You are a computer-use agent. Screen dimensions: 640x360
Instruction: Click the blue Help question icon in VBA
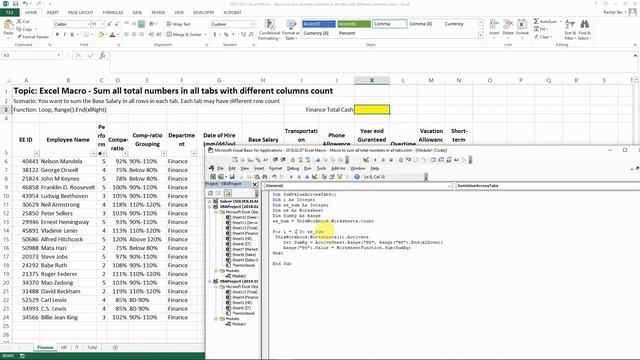[x=357, y=177]
